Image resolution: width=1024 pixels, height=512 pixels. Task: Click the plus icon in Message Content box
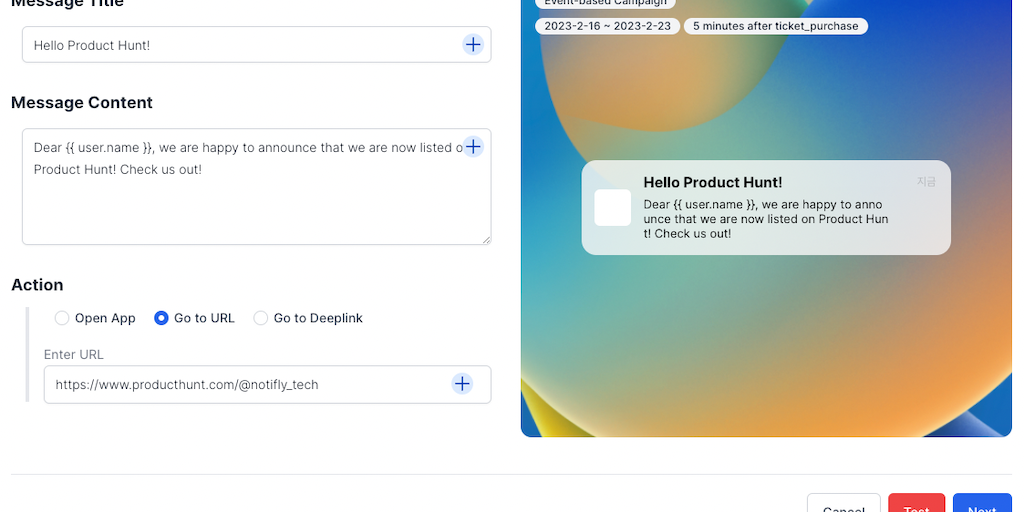tap(473, 146)
